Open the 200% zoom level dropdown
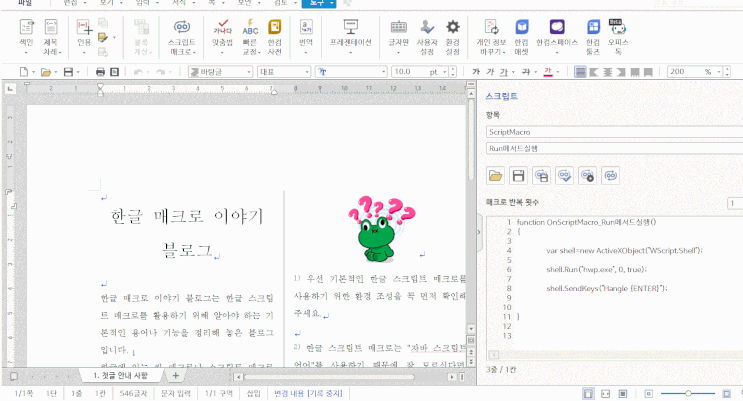743x401 pixels. tap(719, 72)
